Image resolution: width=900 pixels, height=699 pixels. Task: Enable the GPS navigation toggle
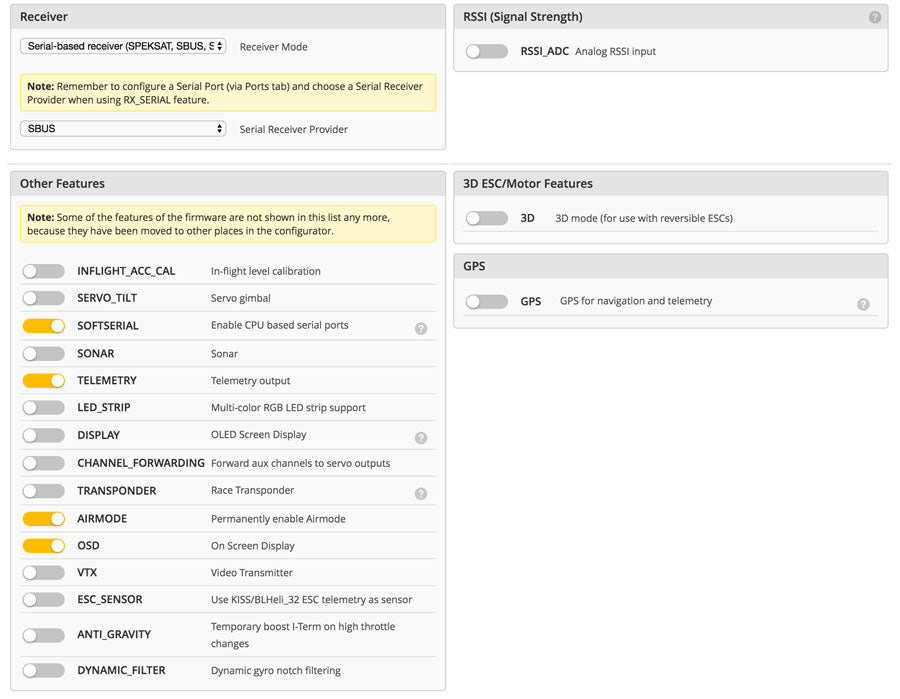(487, 301)
